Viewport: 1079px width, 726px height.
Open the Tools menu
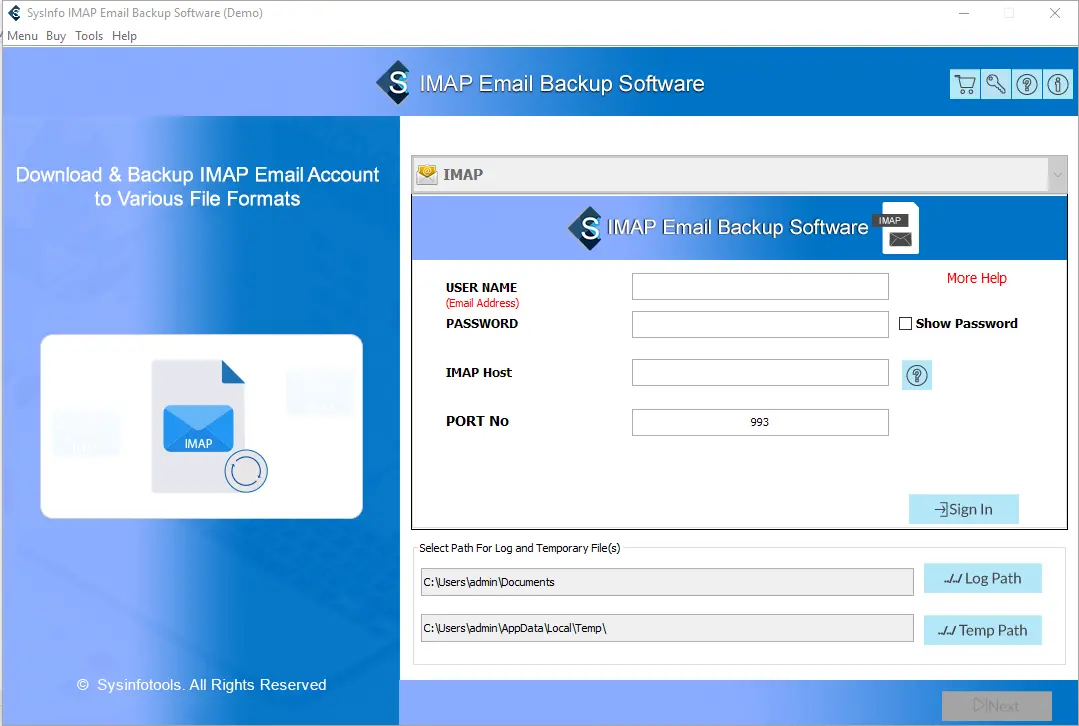(89, 36)
